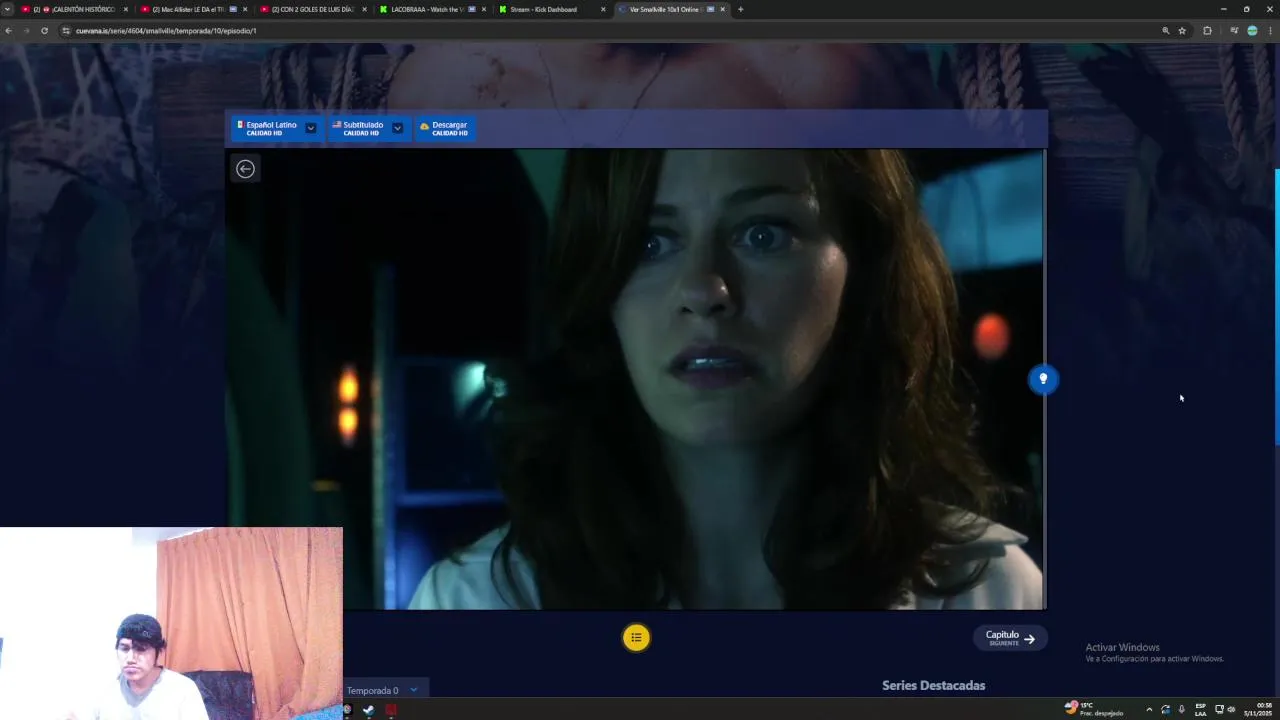This screenshot has width=1280, height=720.
Task: Click the Descargar download button
Action: coord(444,128)
